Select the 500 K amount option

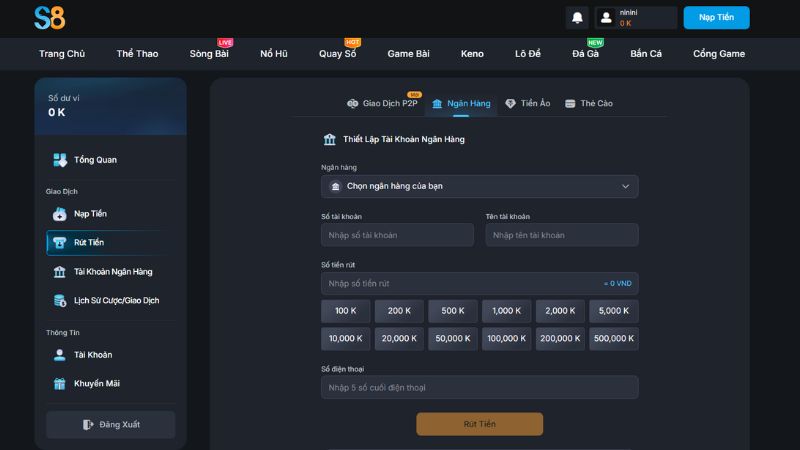coord(453,311)
